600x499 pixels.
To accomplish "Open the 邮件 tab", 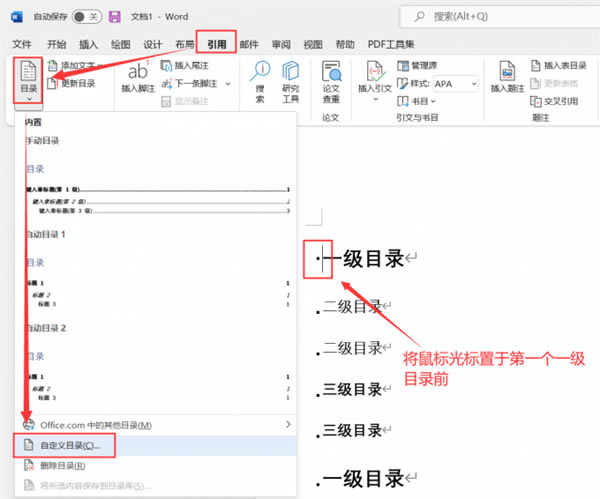I will click(249, 44).
